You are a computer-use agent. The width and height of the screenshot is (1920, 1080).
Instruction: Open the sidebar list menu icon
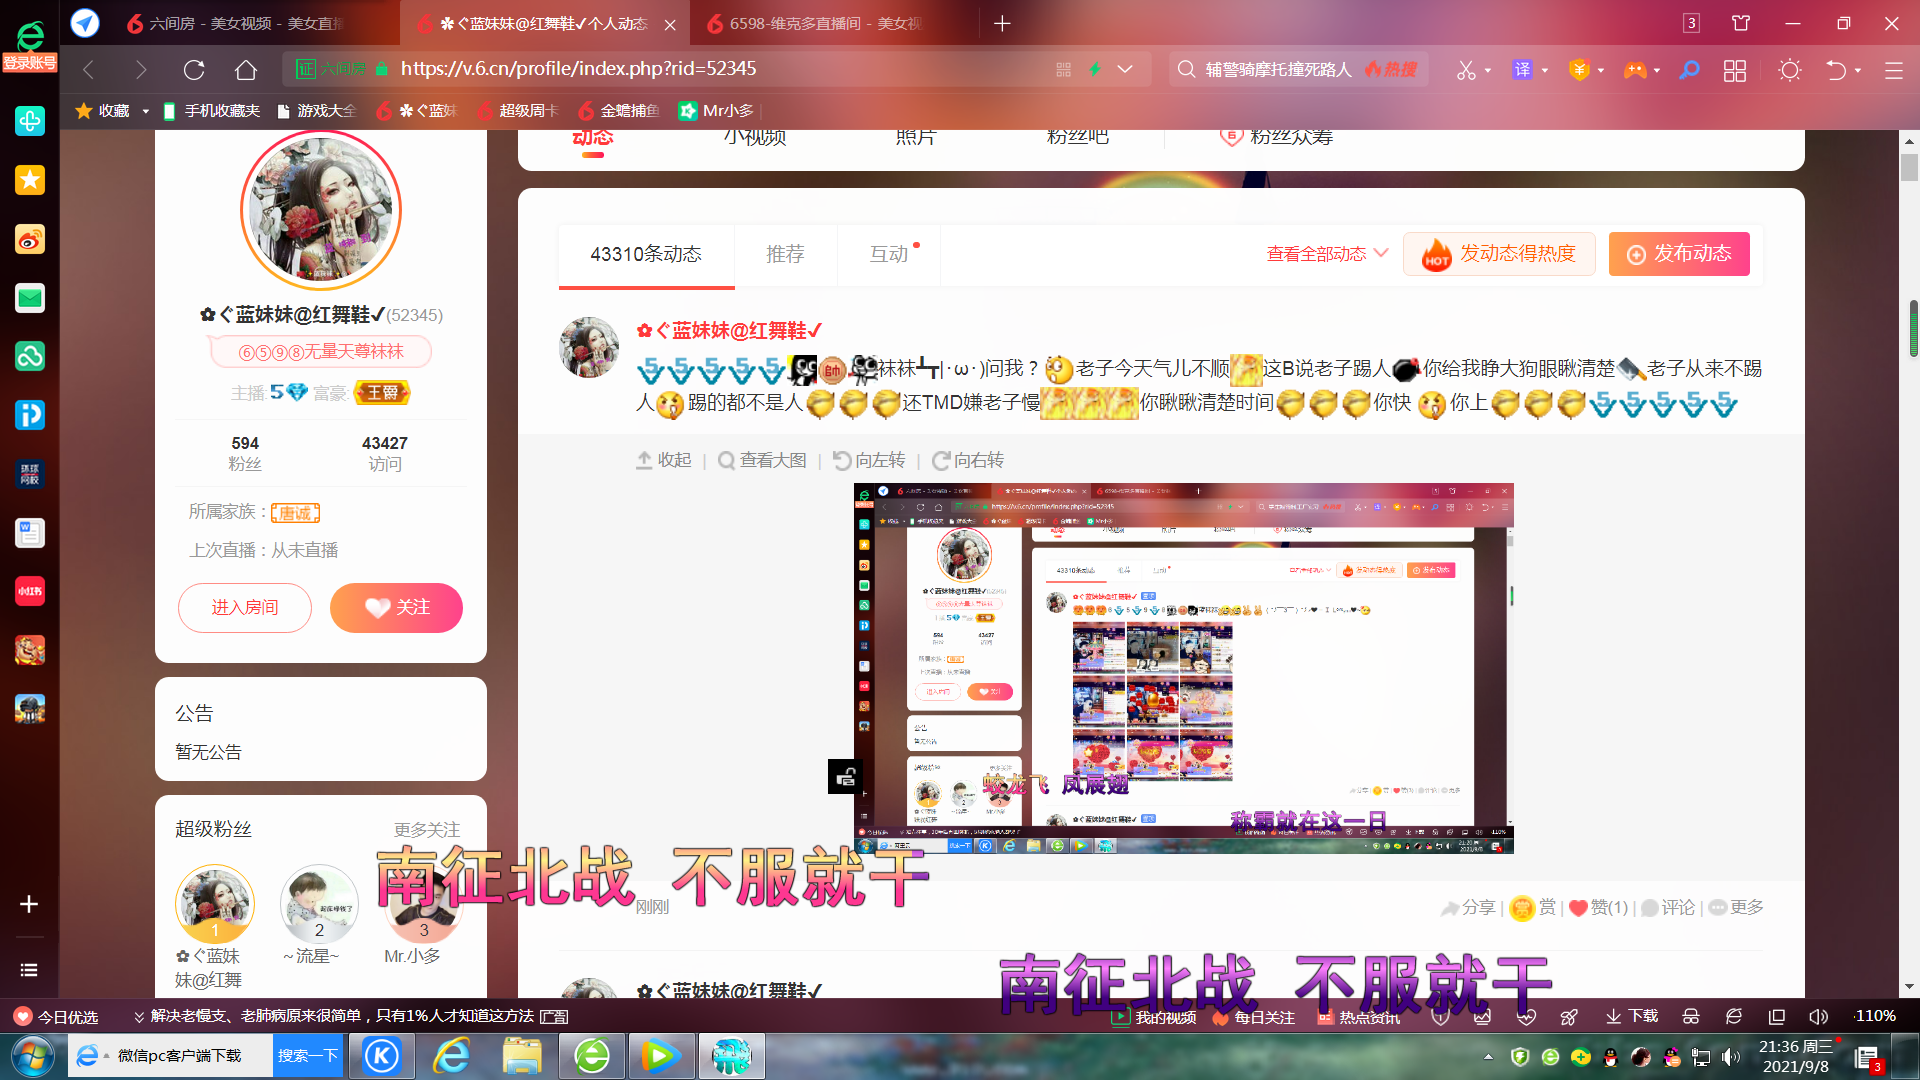point(29,970)
